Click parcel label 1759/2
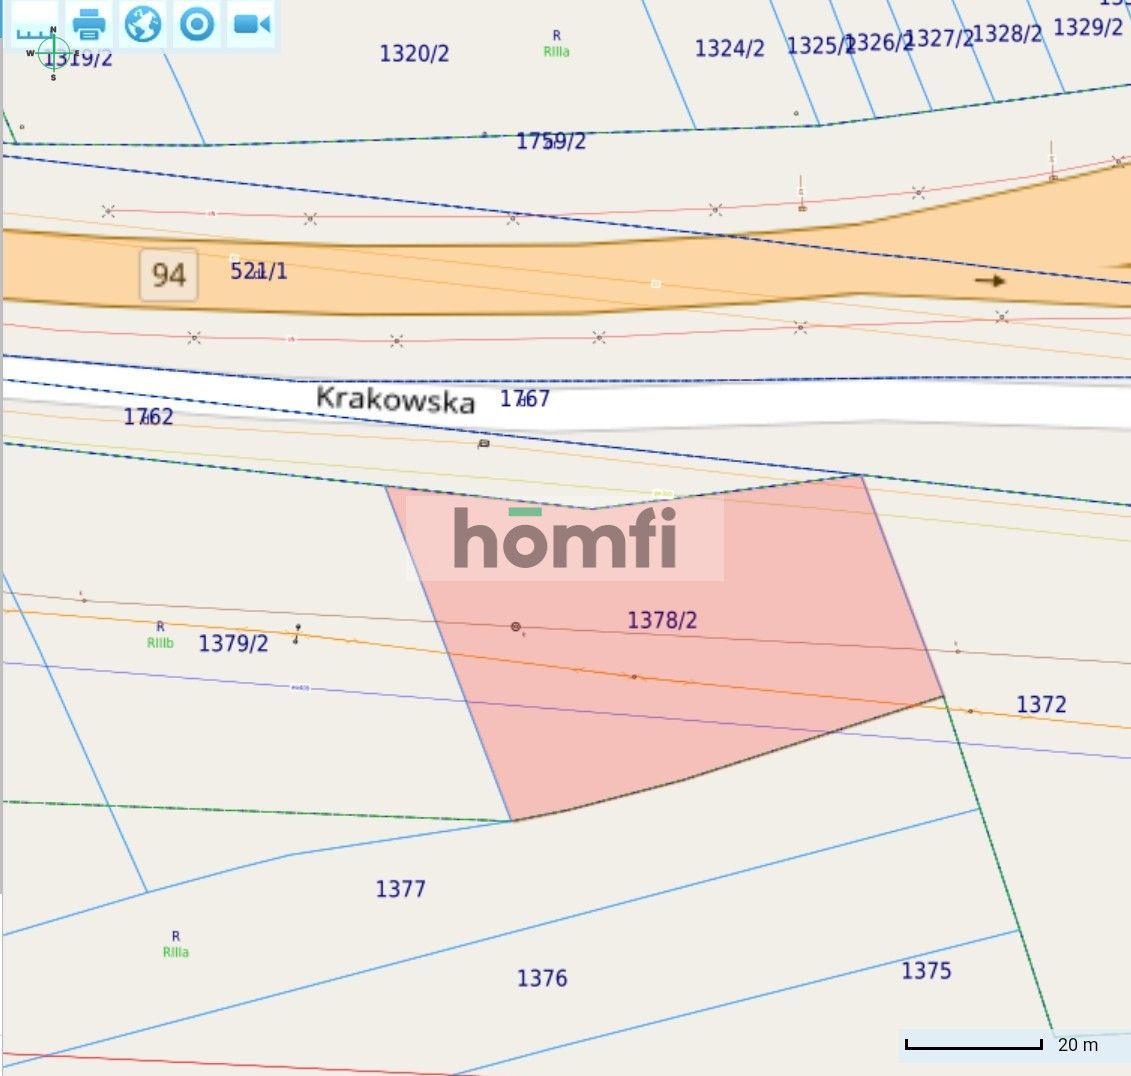 pyautogui.click(x=552, y=142)
